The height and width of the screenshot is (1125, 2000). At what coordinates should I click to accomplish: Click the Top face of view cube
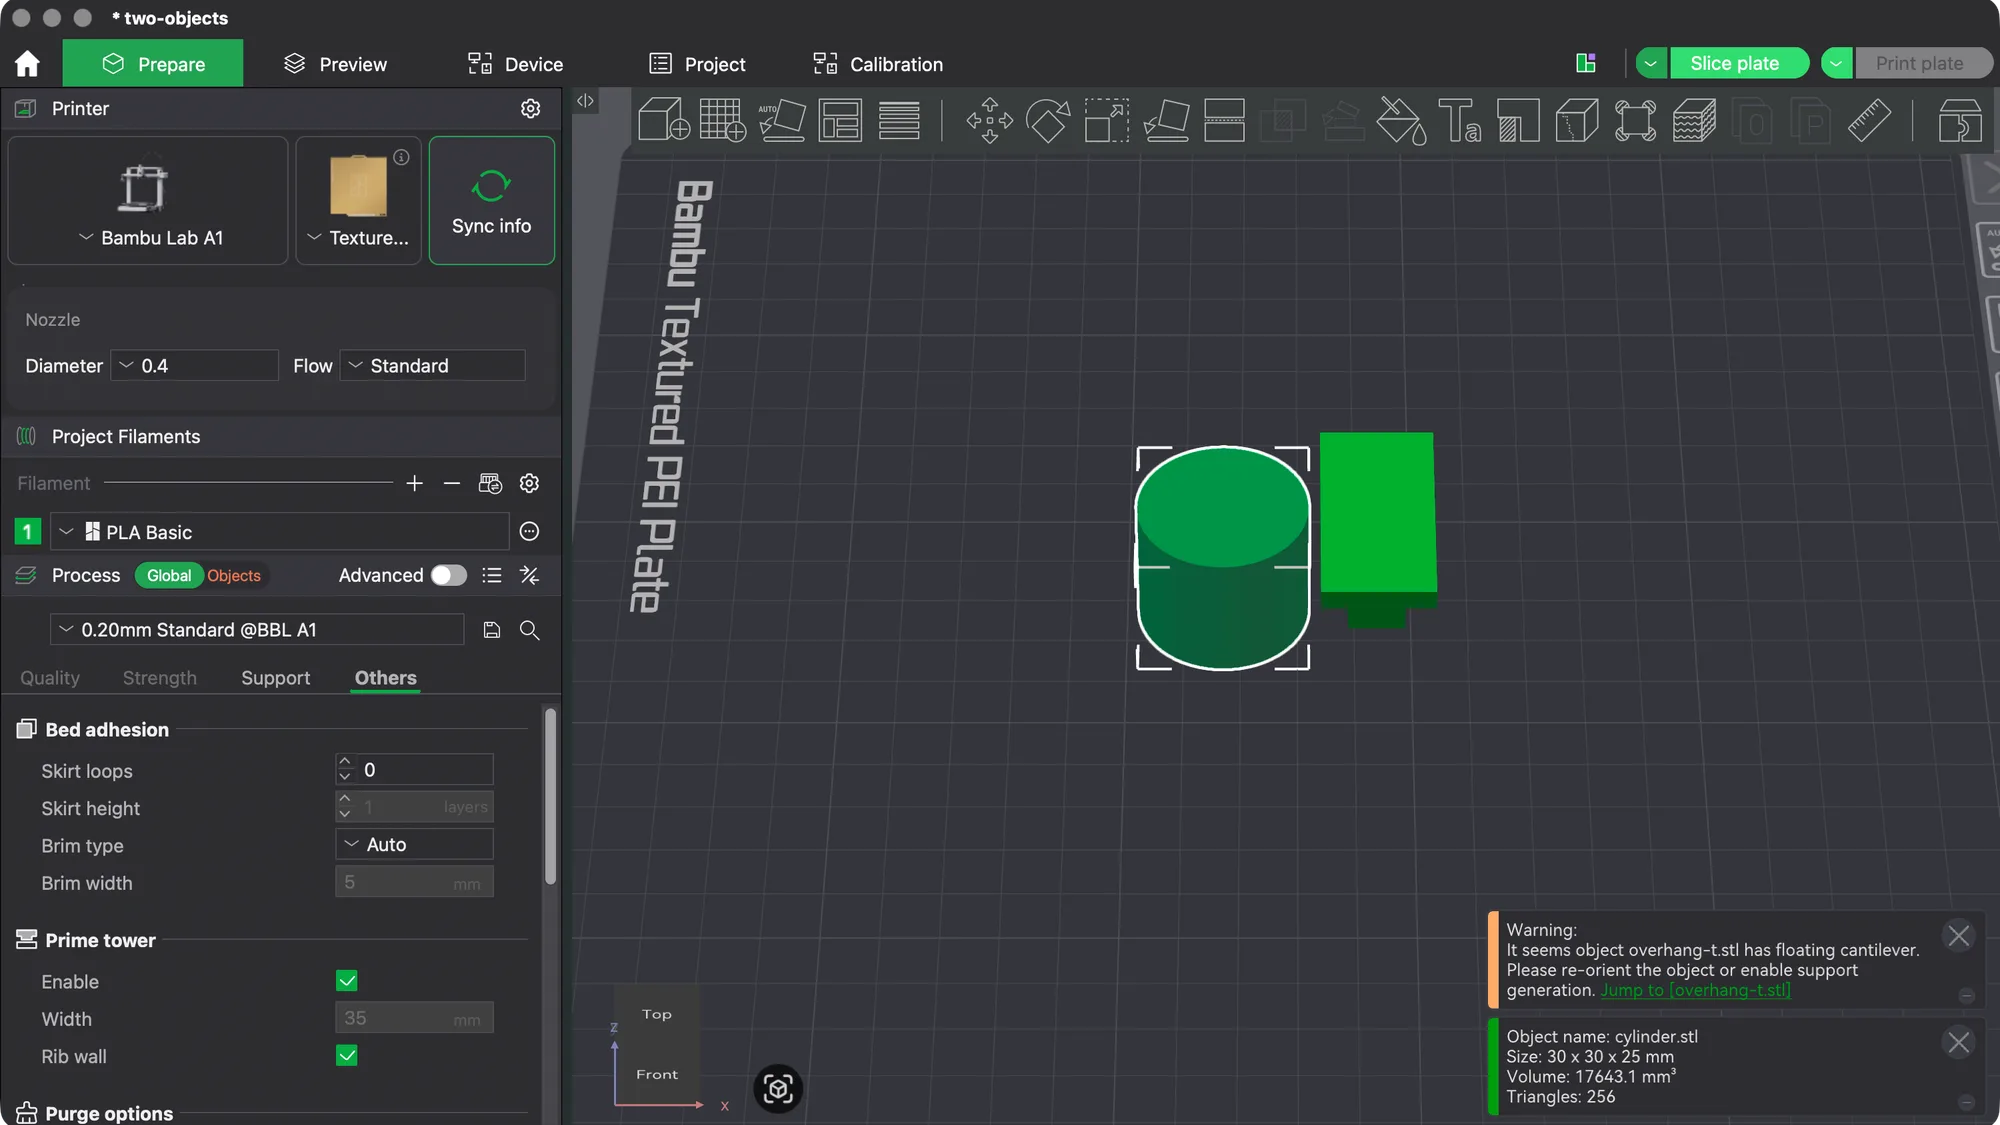[x=657, y=1014]
